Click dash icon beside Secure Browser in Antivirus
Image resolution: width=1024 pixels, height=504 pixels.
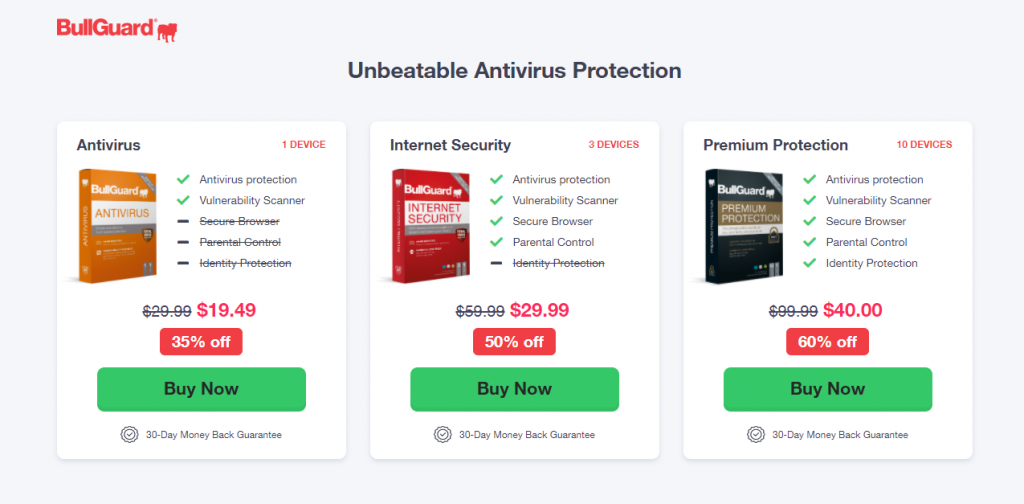tap(183, 221)
